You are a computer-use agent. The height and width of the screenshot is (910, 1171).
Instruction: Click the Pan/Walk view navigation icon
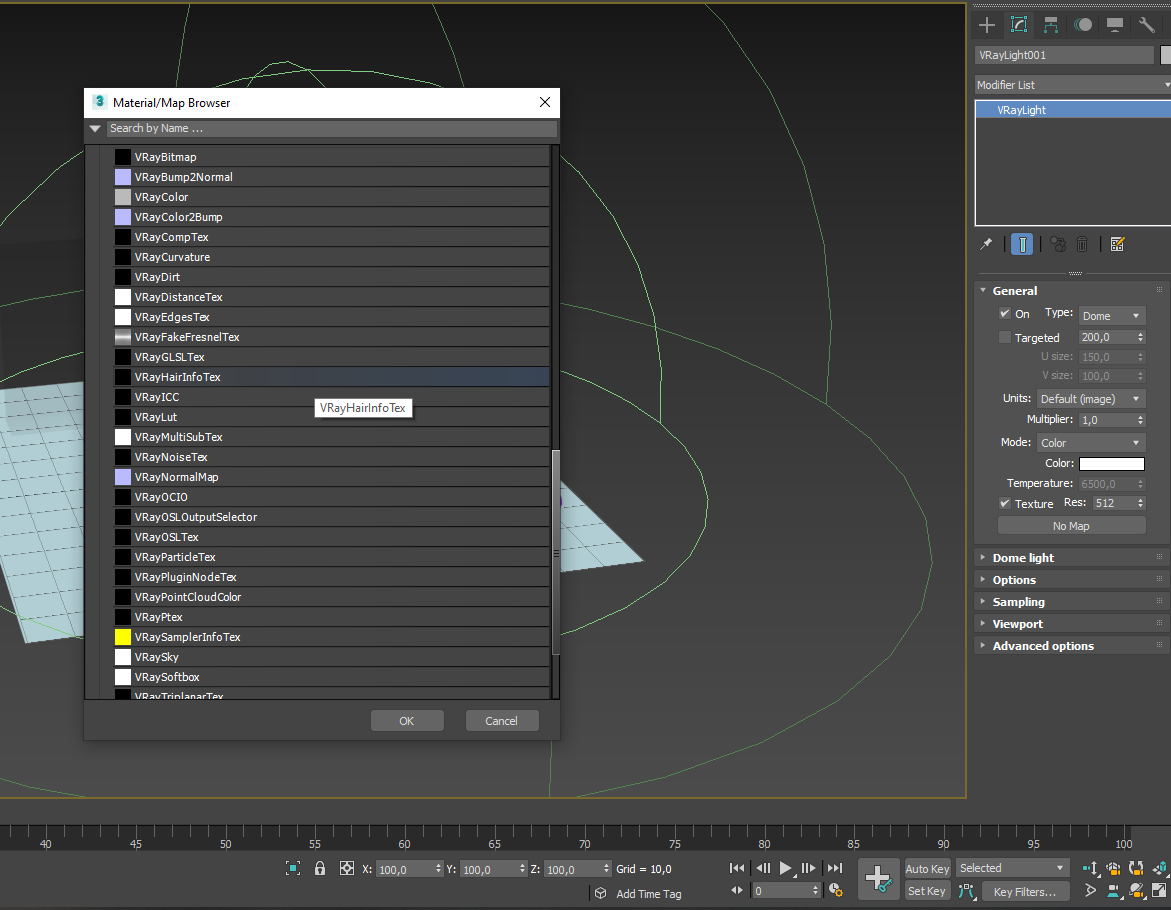(x=1113, y=891)
